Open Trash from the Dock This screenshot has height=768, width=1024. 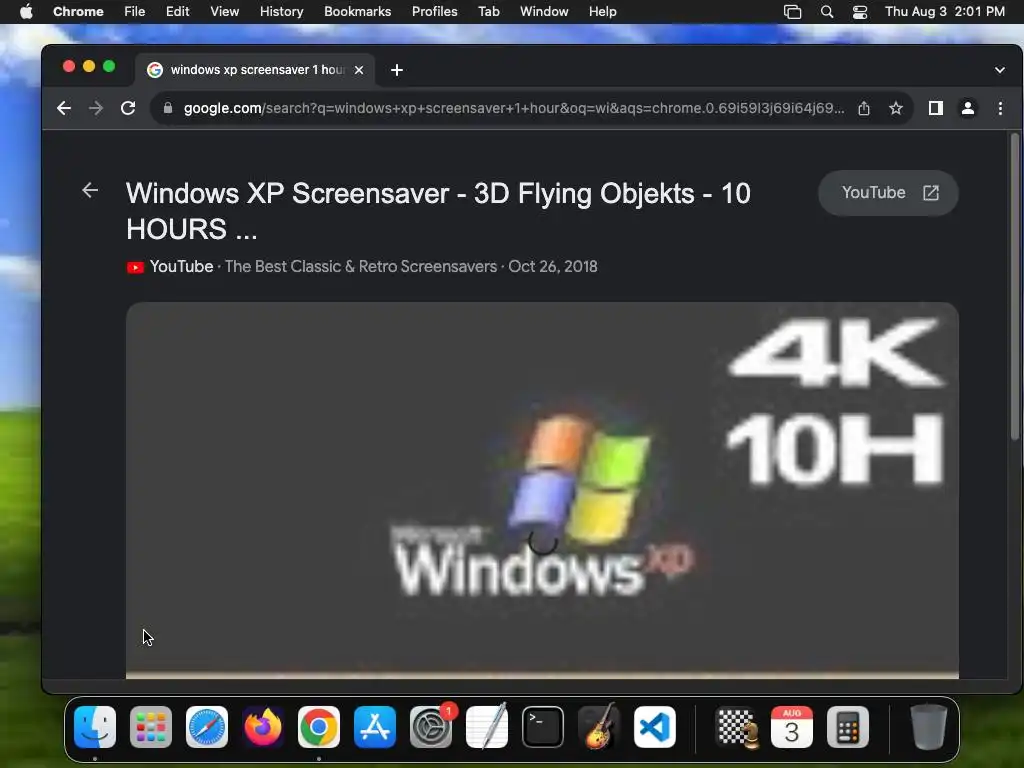[929, 727]
